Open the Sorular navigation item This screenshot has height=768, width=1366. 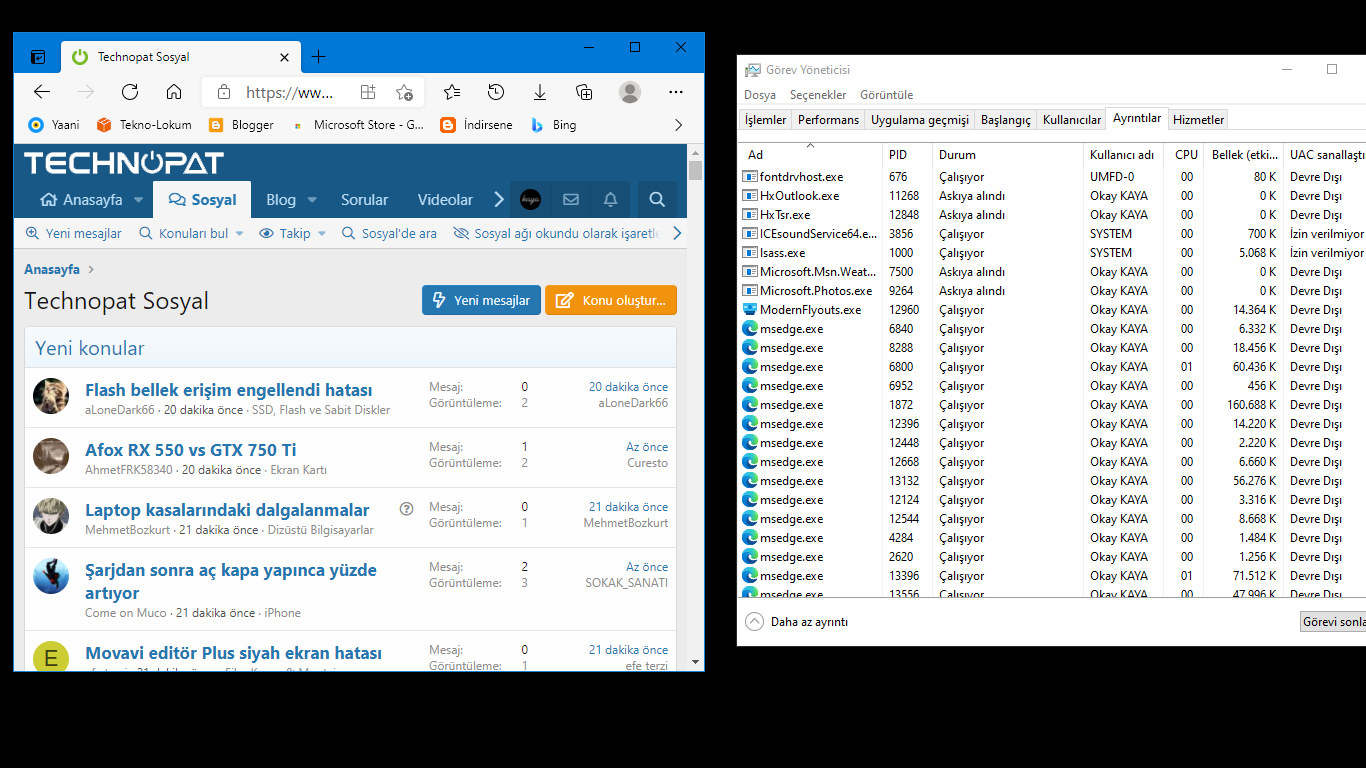(364, 200)
